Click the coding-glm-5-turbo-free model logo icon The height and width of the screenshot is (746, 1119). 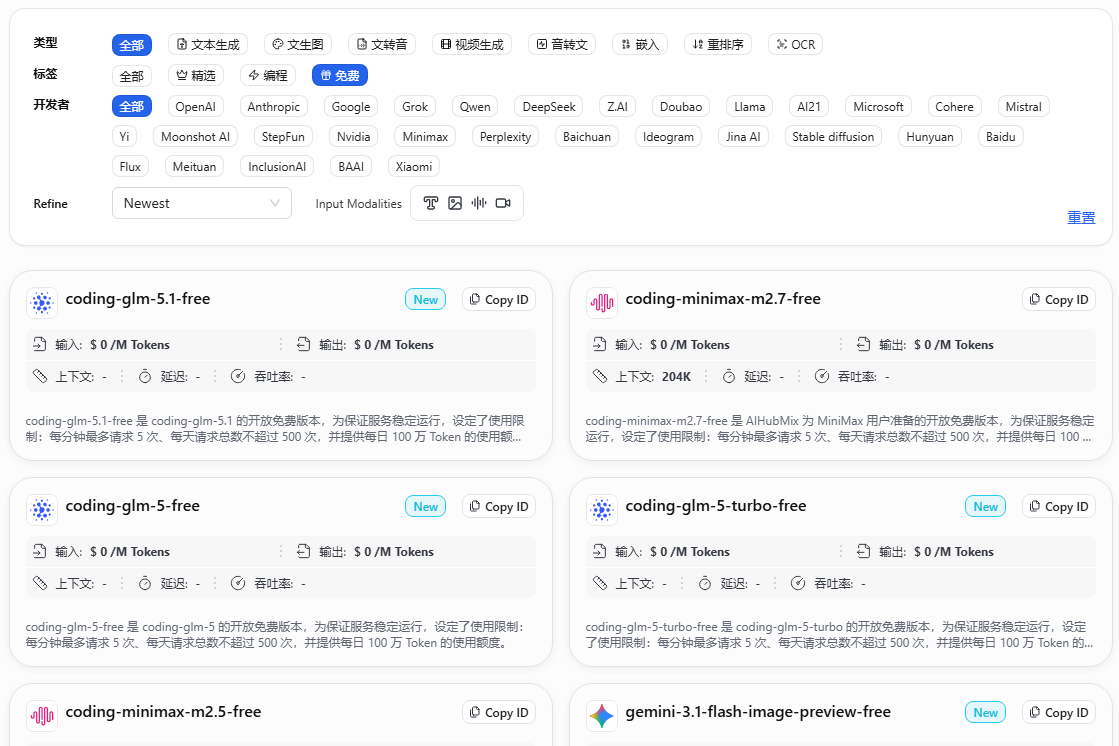(602, 510)
